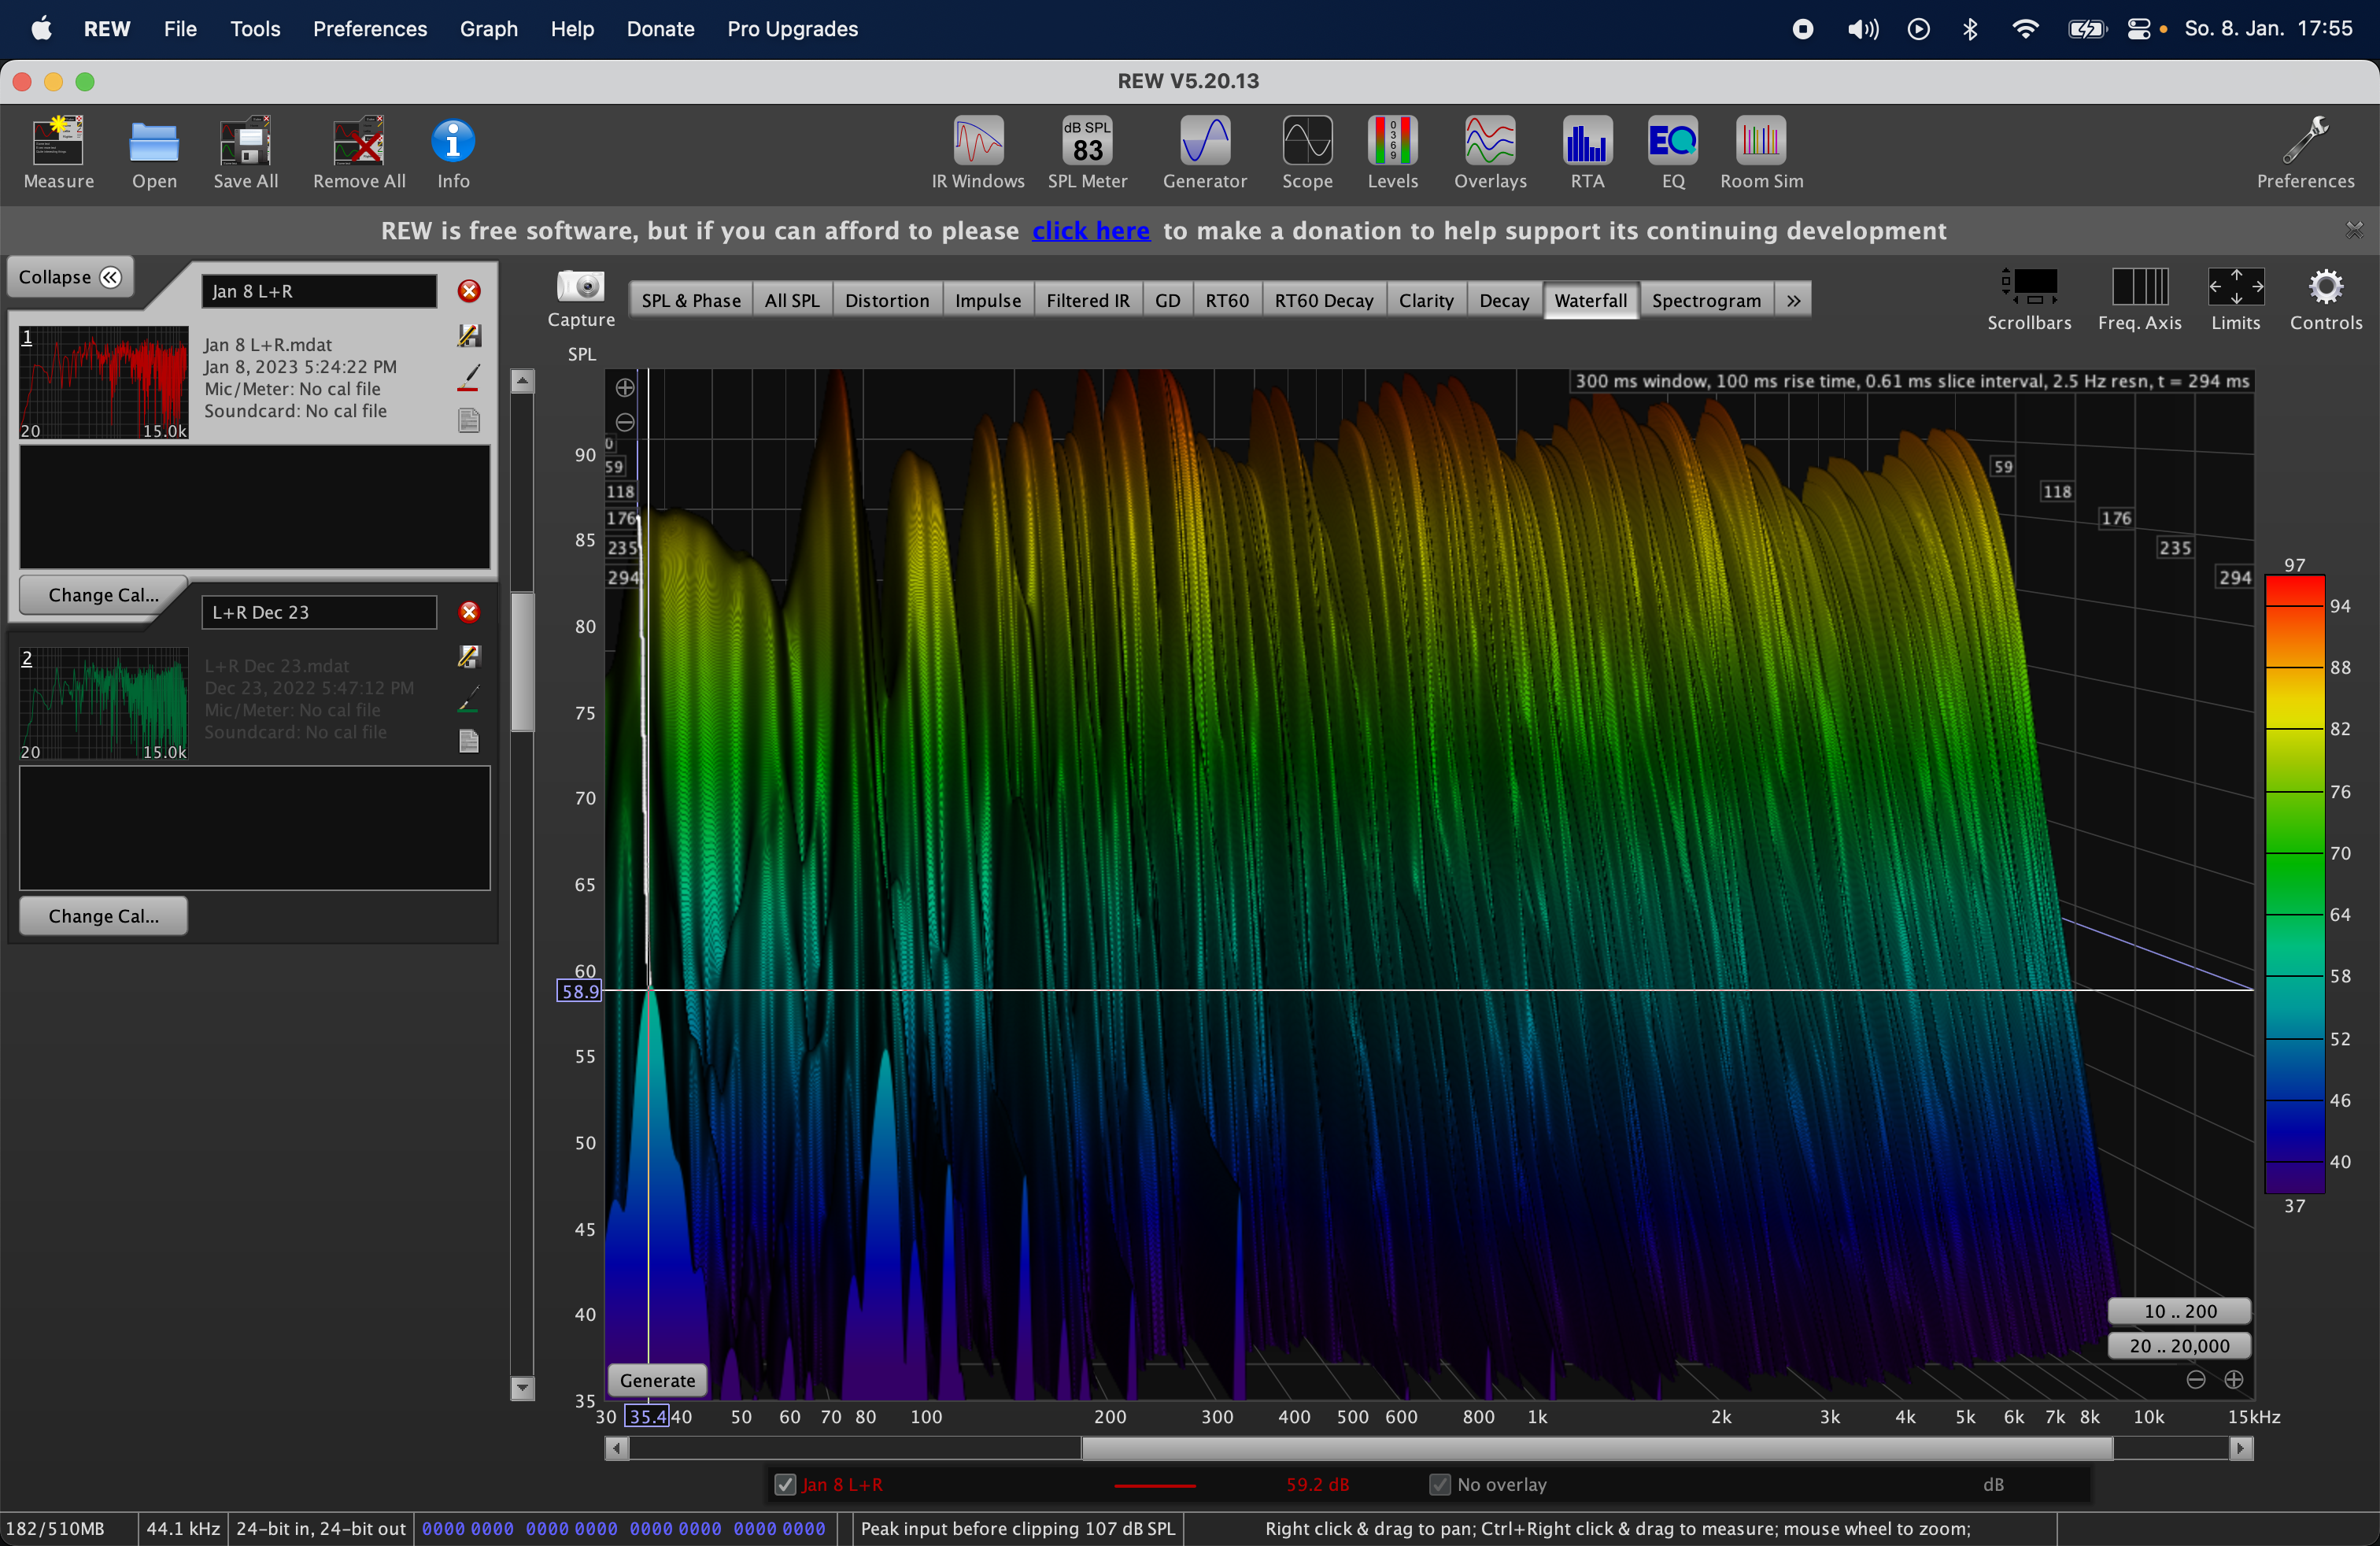Click the Generate button

(657, 1380)
